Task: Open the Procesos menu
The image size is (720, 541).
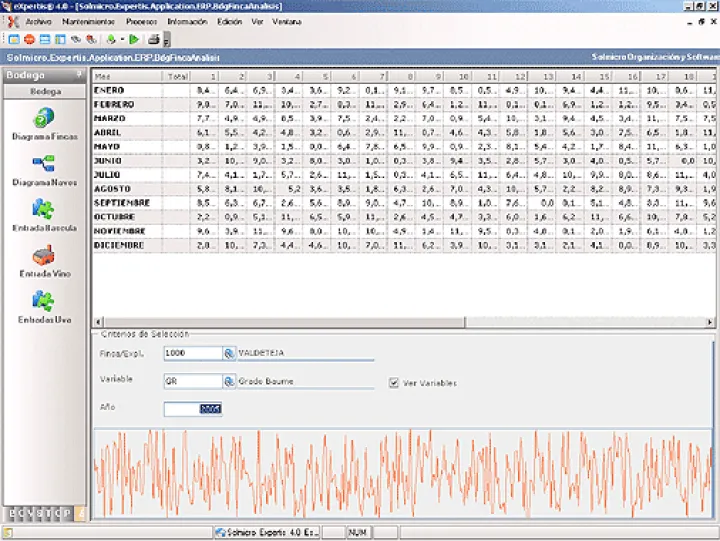Action: (141, 20)
